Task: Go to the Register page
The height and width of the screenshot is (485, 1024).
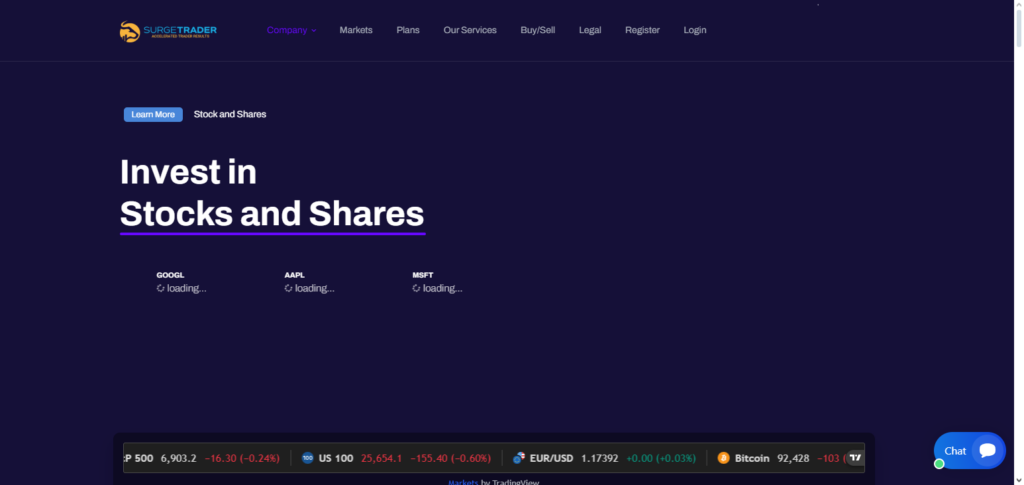Action: [642, 30]
